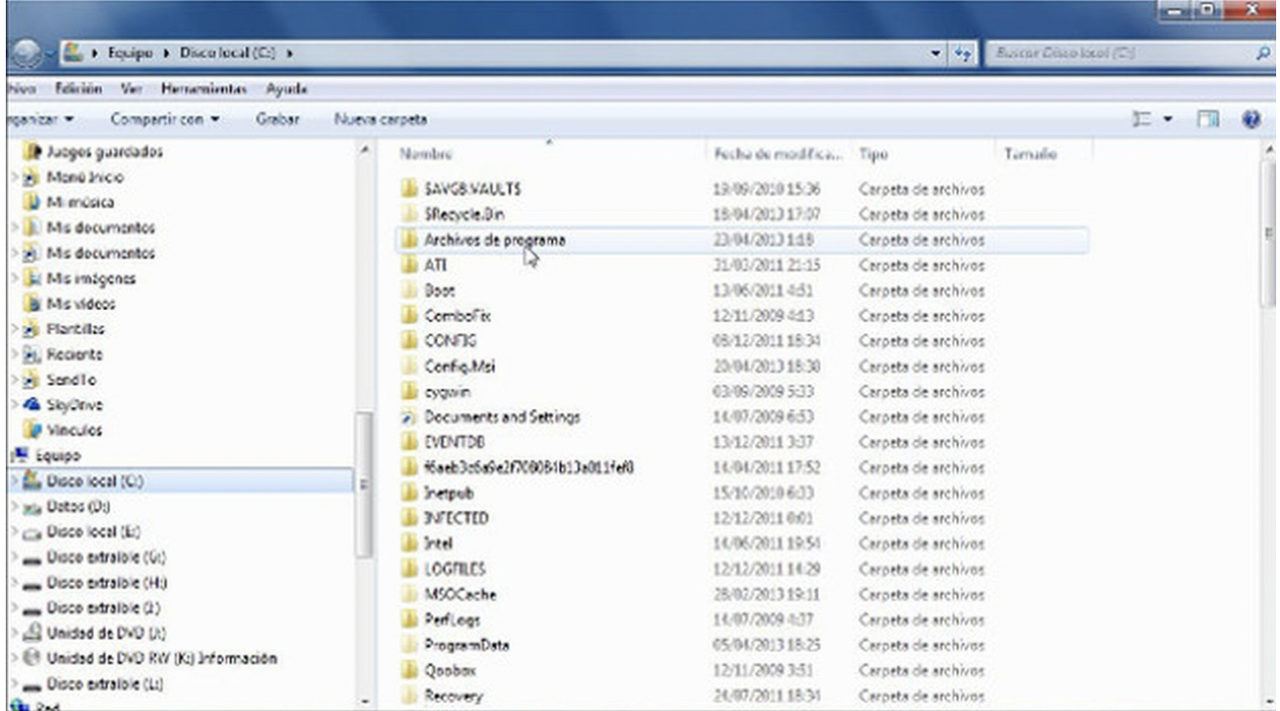Expand the Datos (D:) tree node
Image resolution: width=1280 pixels, height=711 pixels.
click(x=13, y=507)
